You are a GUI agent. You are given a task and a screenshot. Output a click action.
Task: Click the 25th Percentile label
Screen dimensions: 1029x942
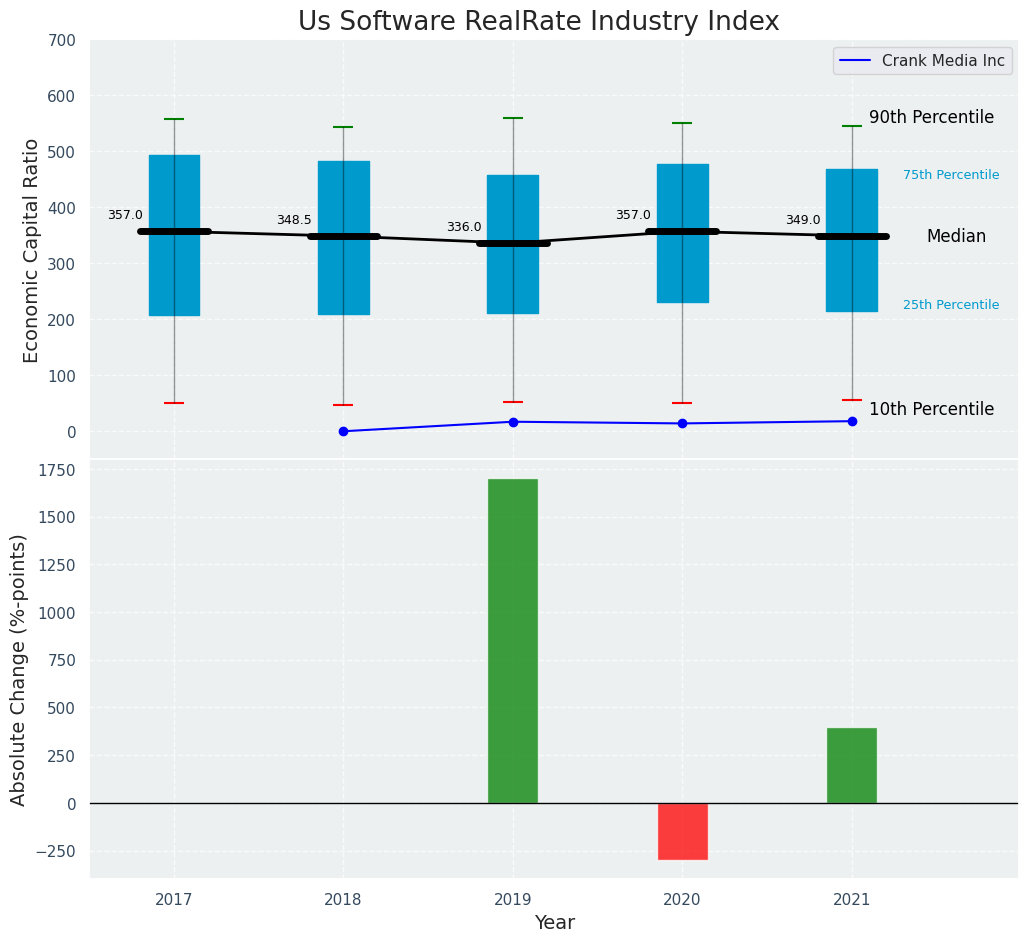tap(950, 305)
